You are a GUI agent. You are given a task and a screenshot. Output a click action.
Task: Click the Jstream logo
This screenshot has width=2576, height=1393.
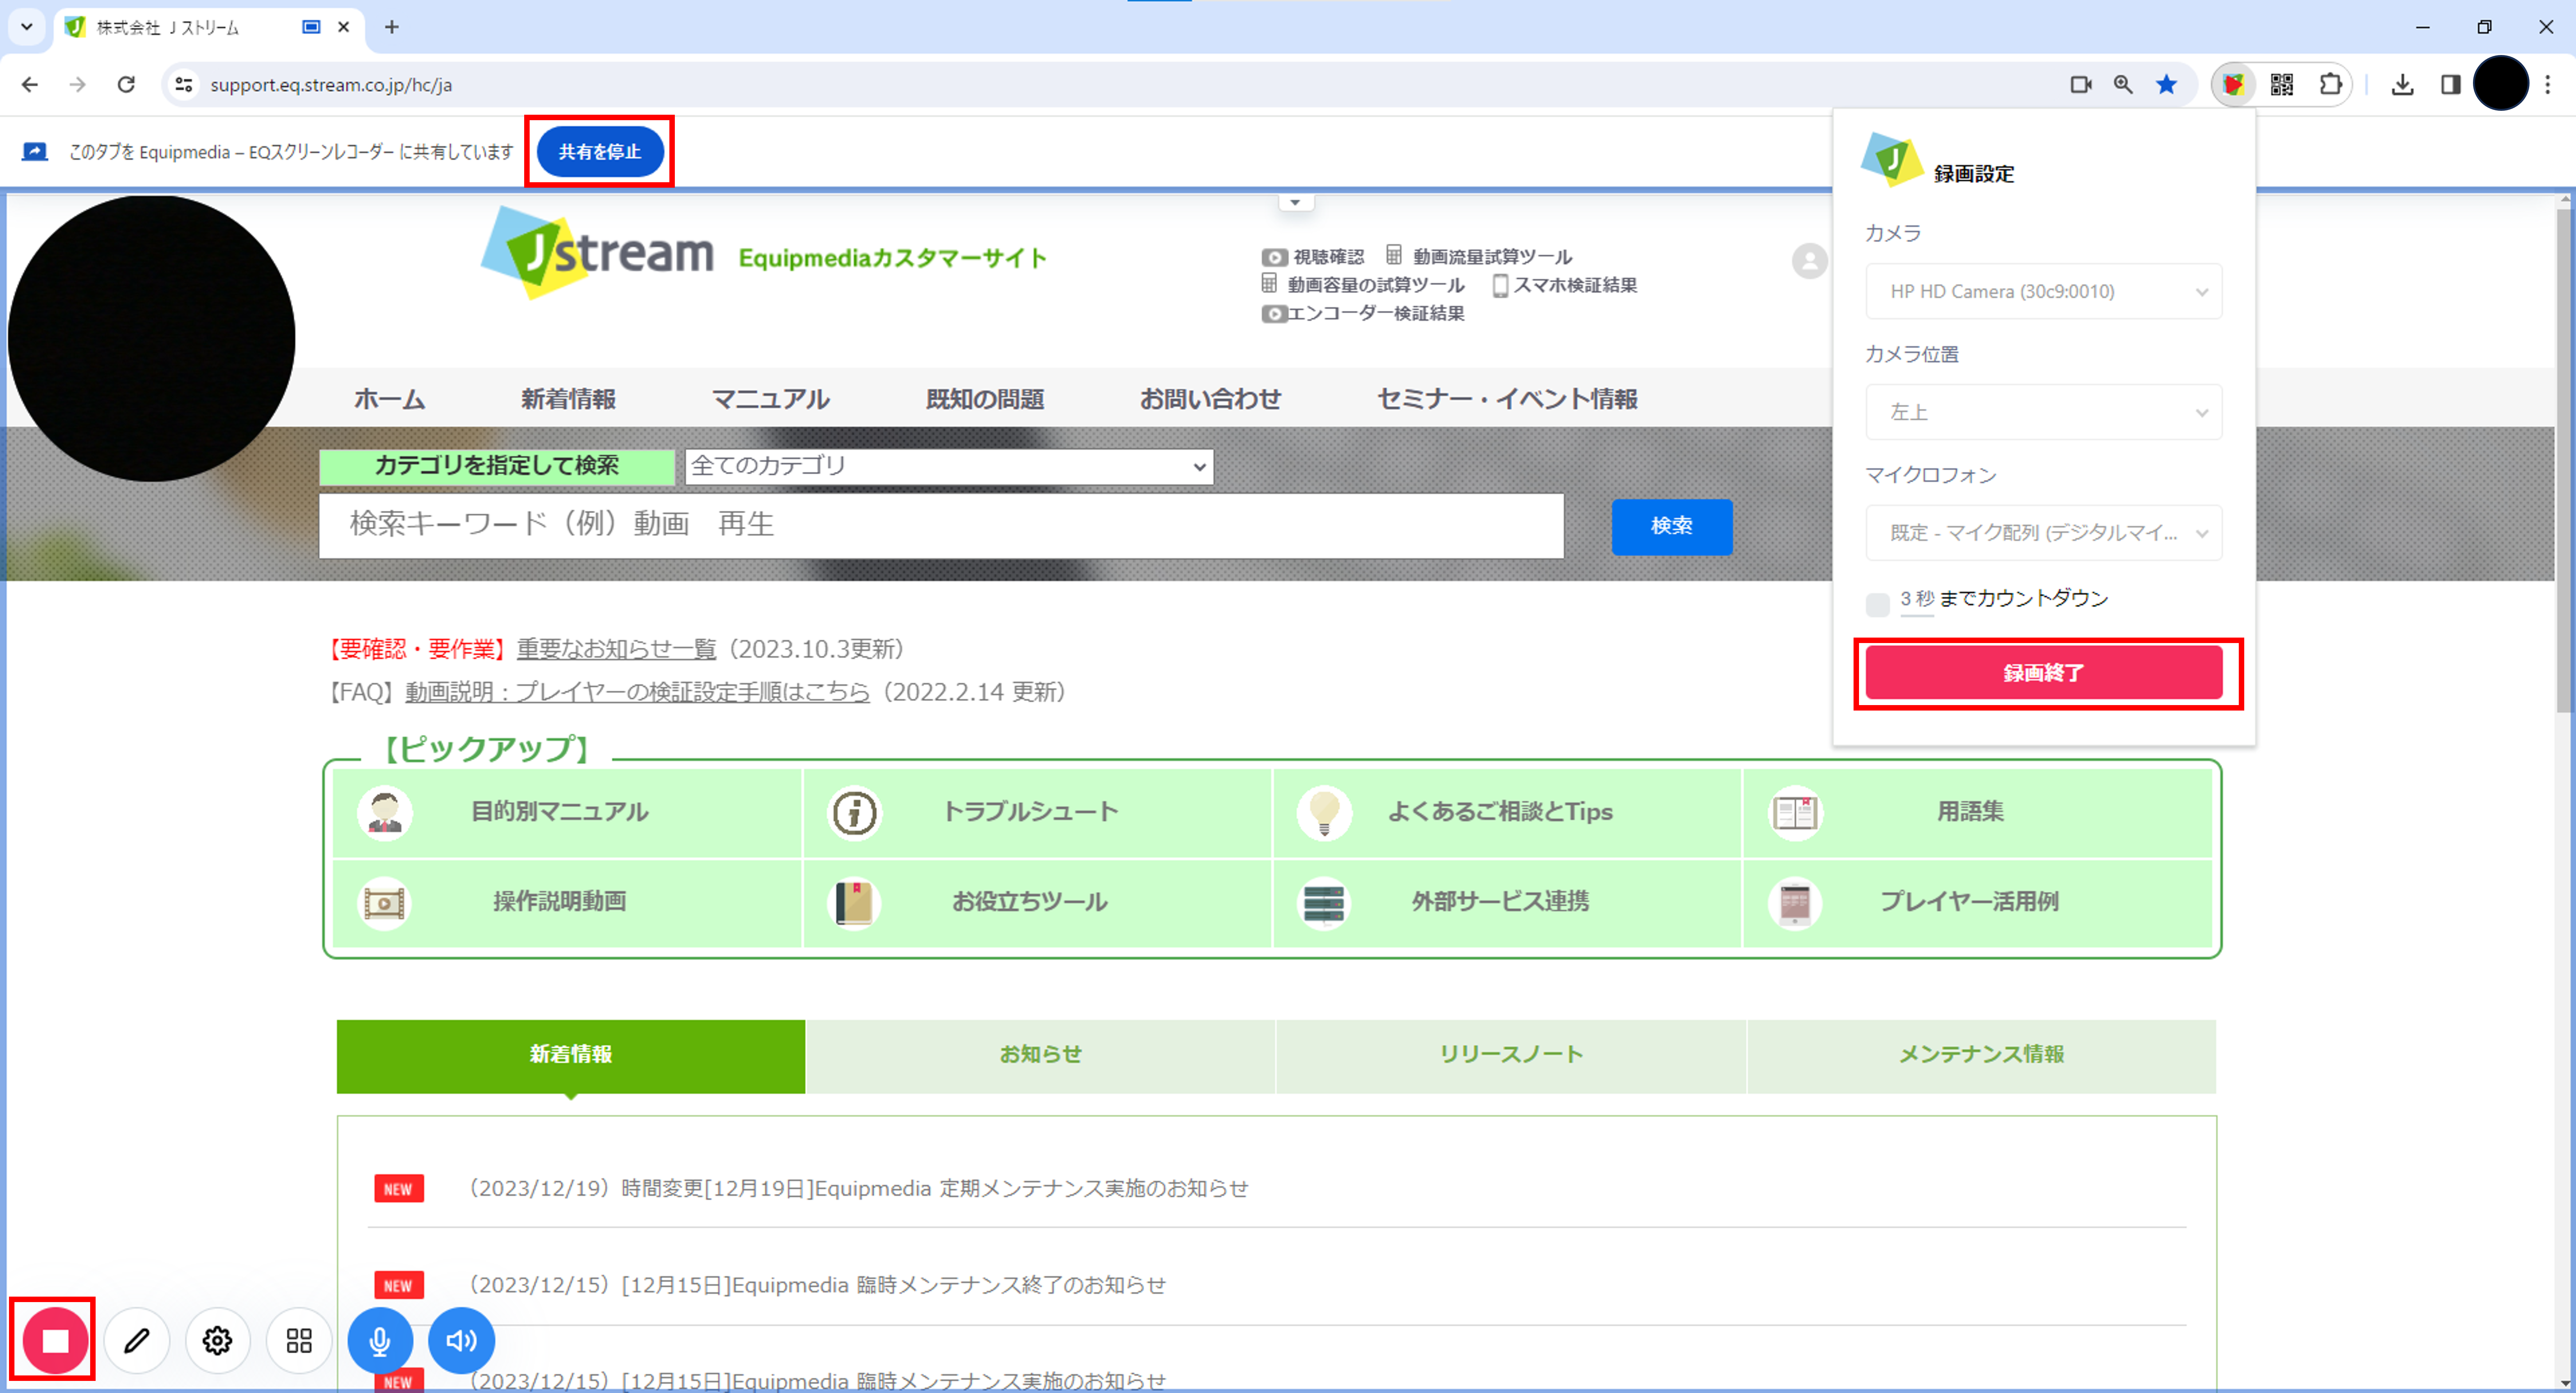tap(598, 253)
